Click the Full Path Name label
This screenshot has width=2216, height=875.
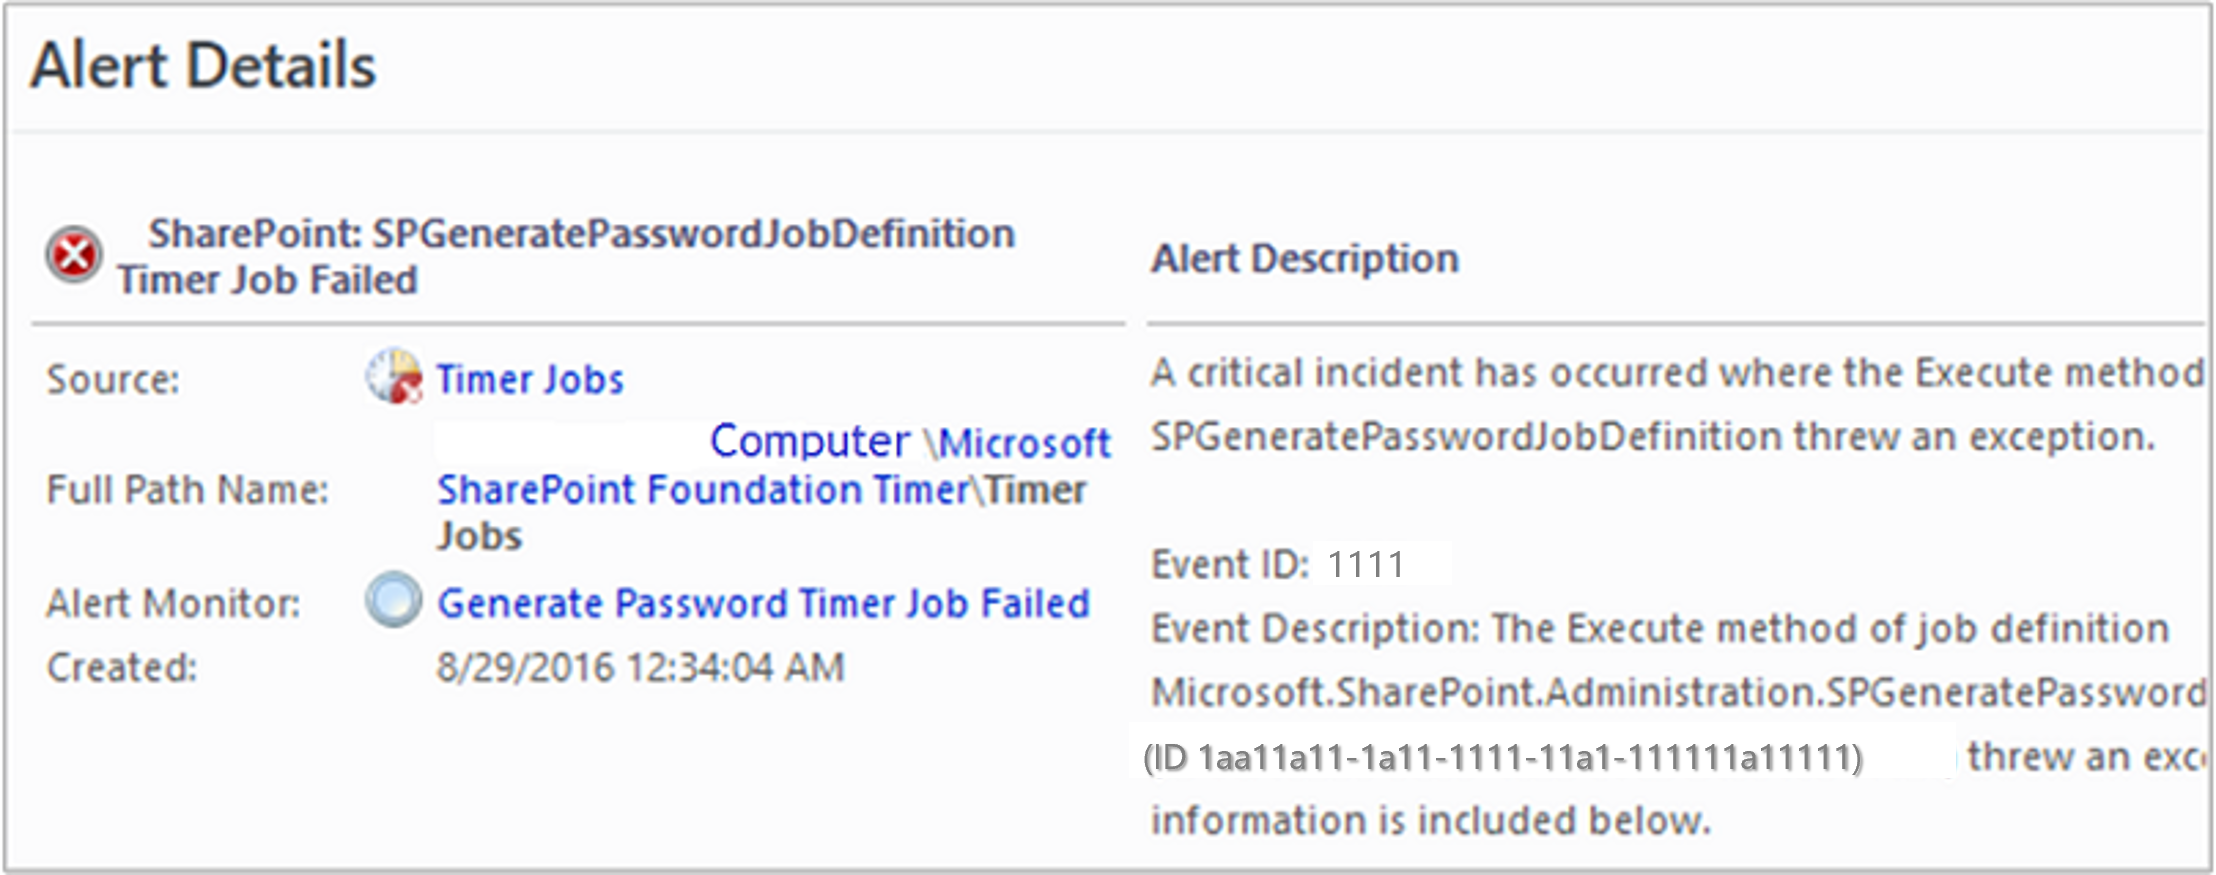point(188,490)
